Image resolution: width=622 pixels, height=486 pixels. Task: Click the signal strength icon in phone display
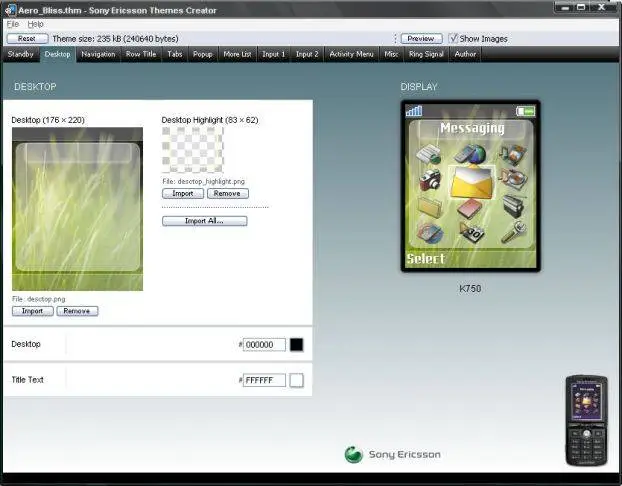coord(414,111)
